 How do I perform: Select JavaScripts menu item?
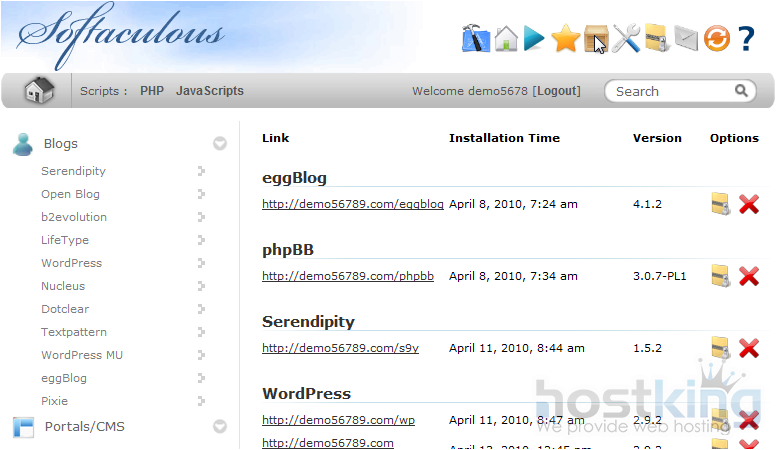pos(210,91)
